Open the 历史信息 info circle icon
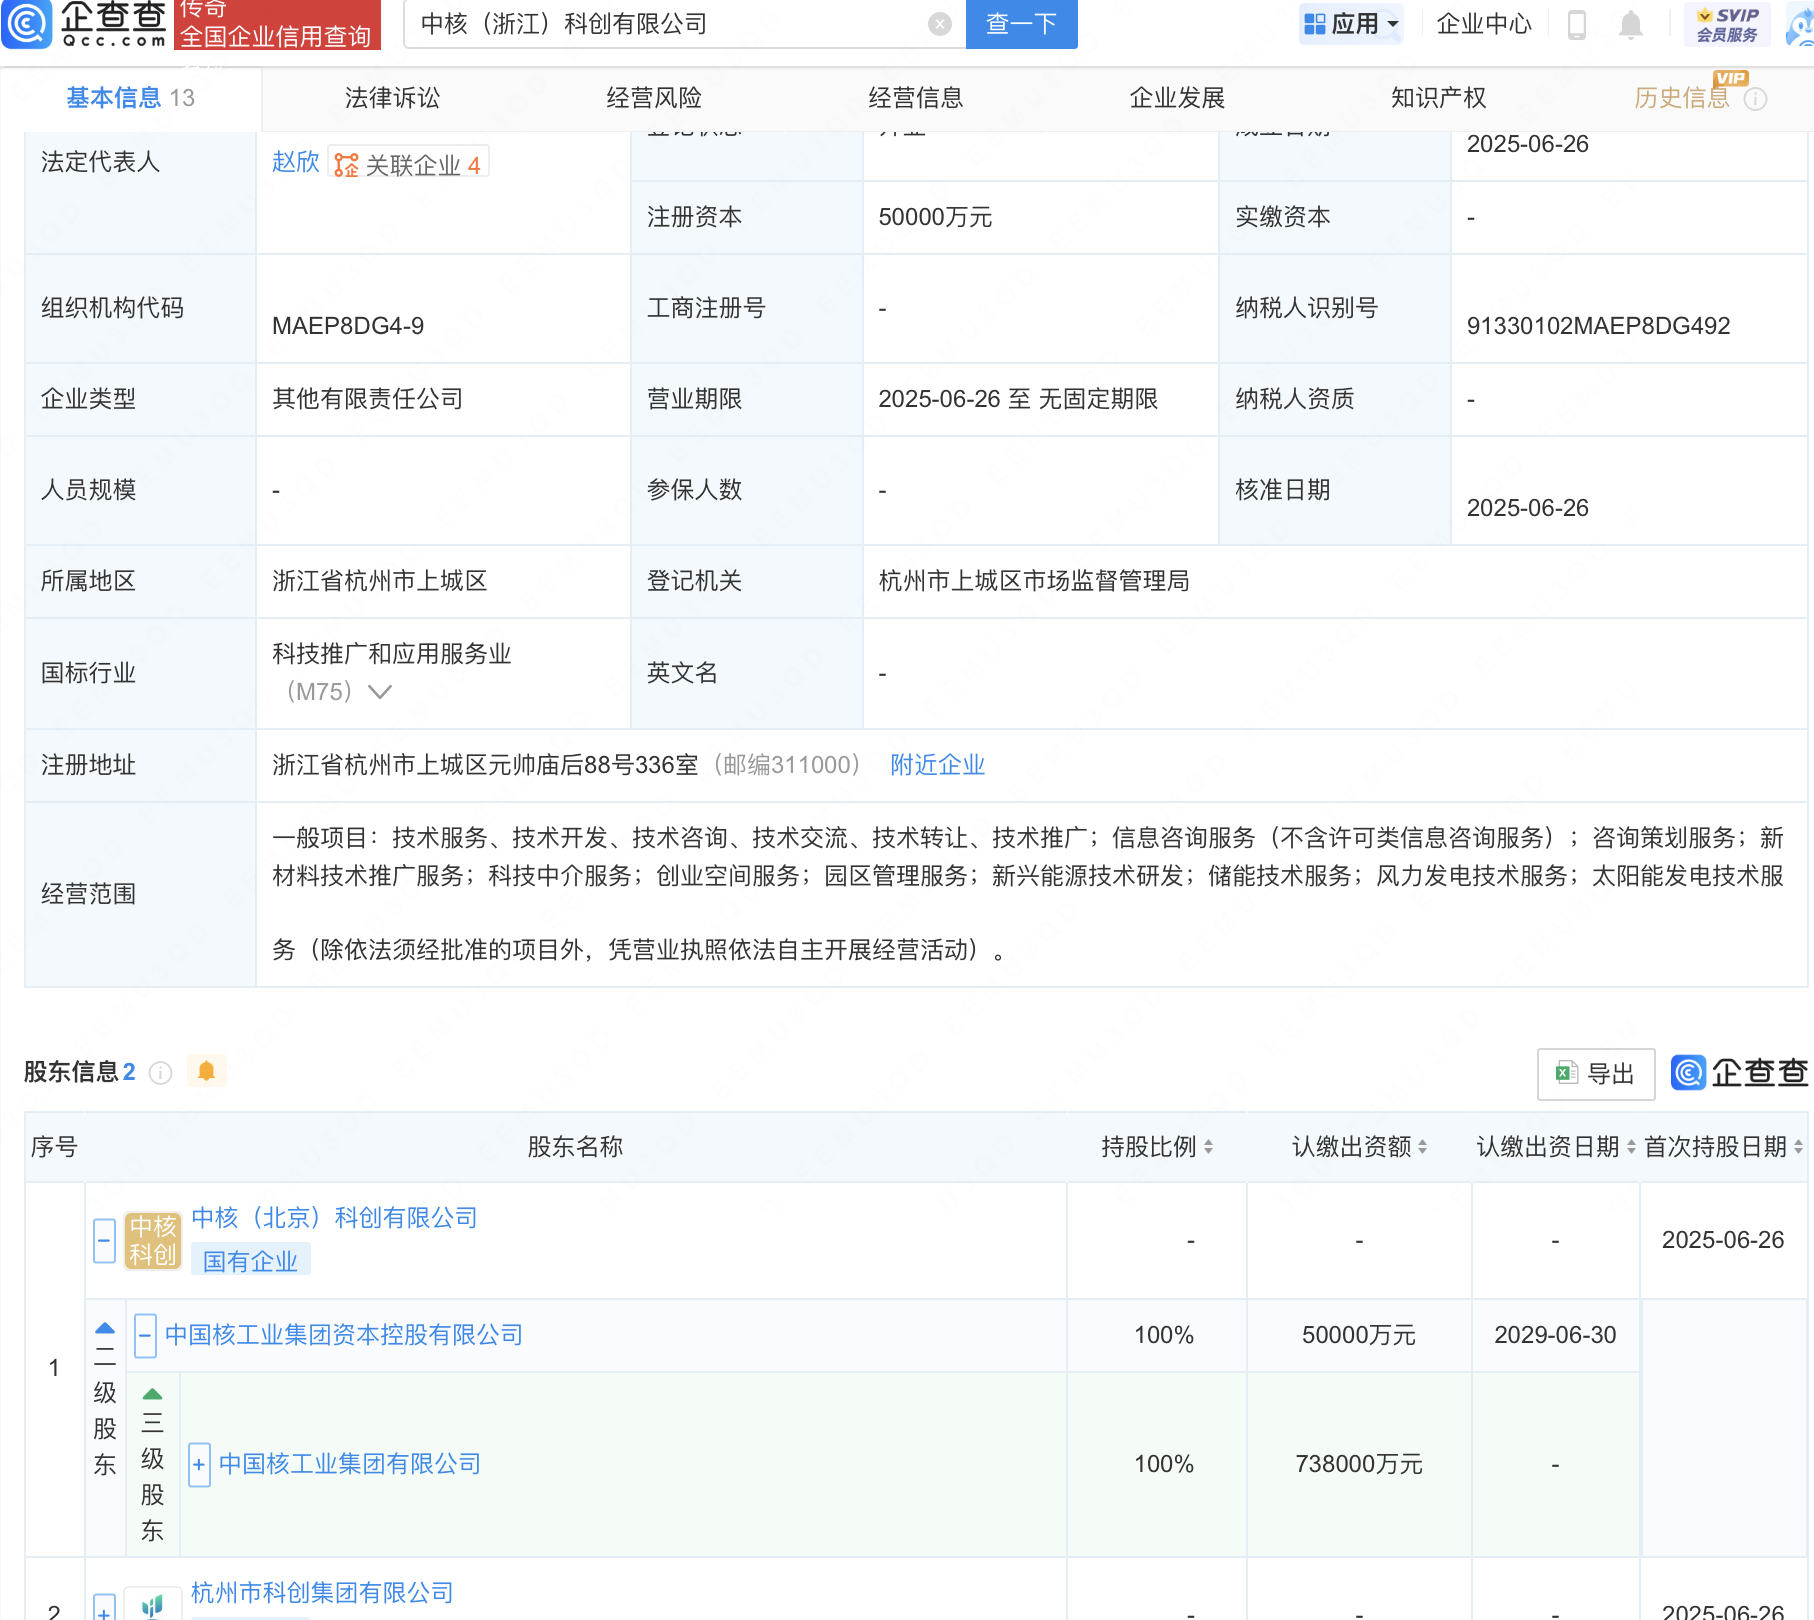Image resolution: width=1814 pixels, height=1620 pixels. tap(1756, 99)
